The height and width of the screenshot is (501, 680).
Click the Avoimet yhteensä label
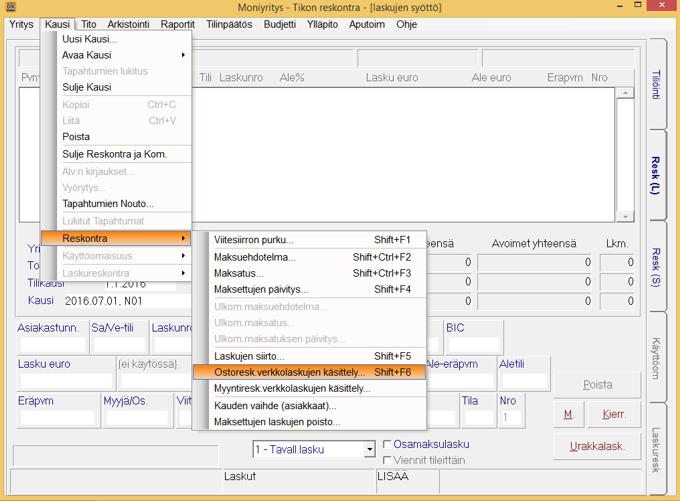click(534, 244)
